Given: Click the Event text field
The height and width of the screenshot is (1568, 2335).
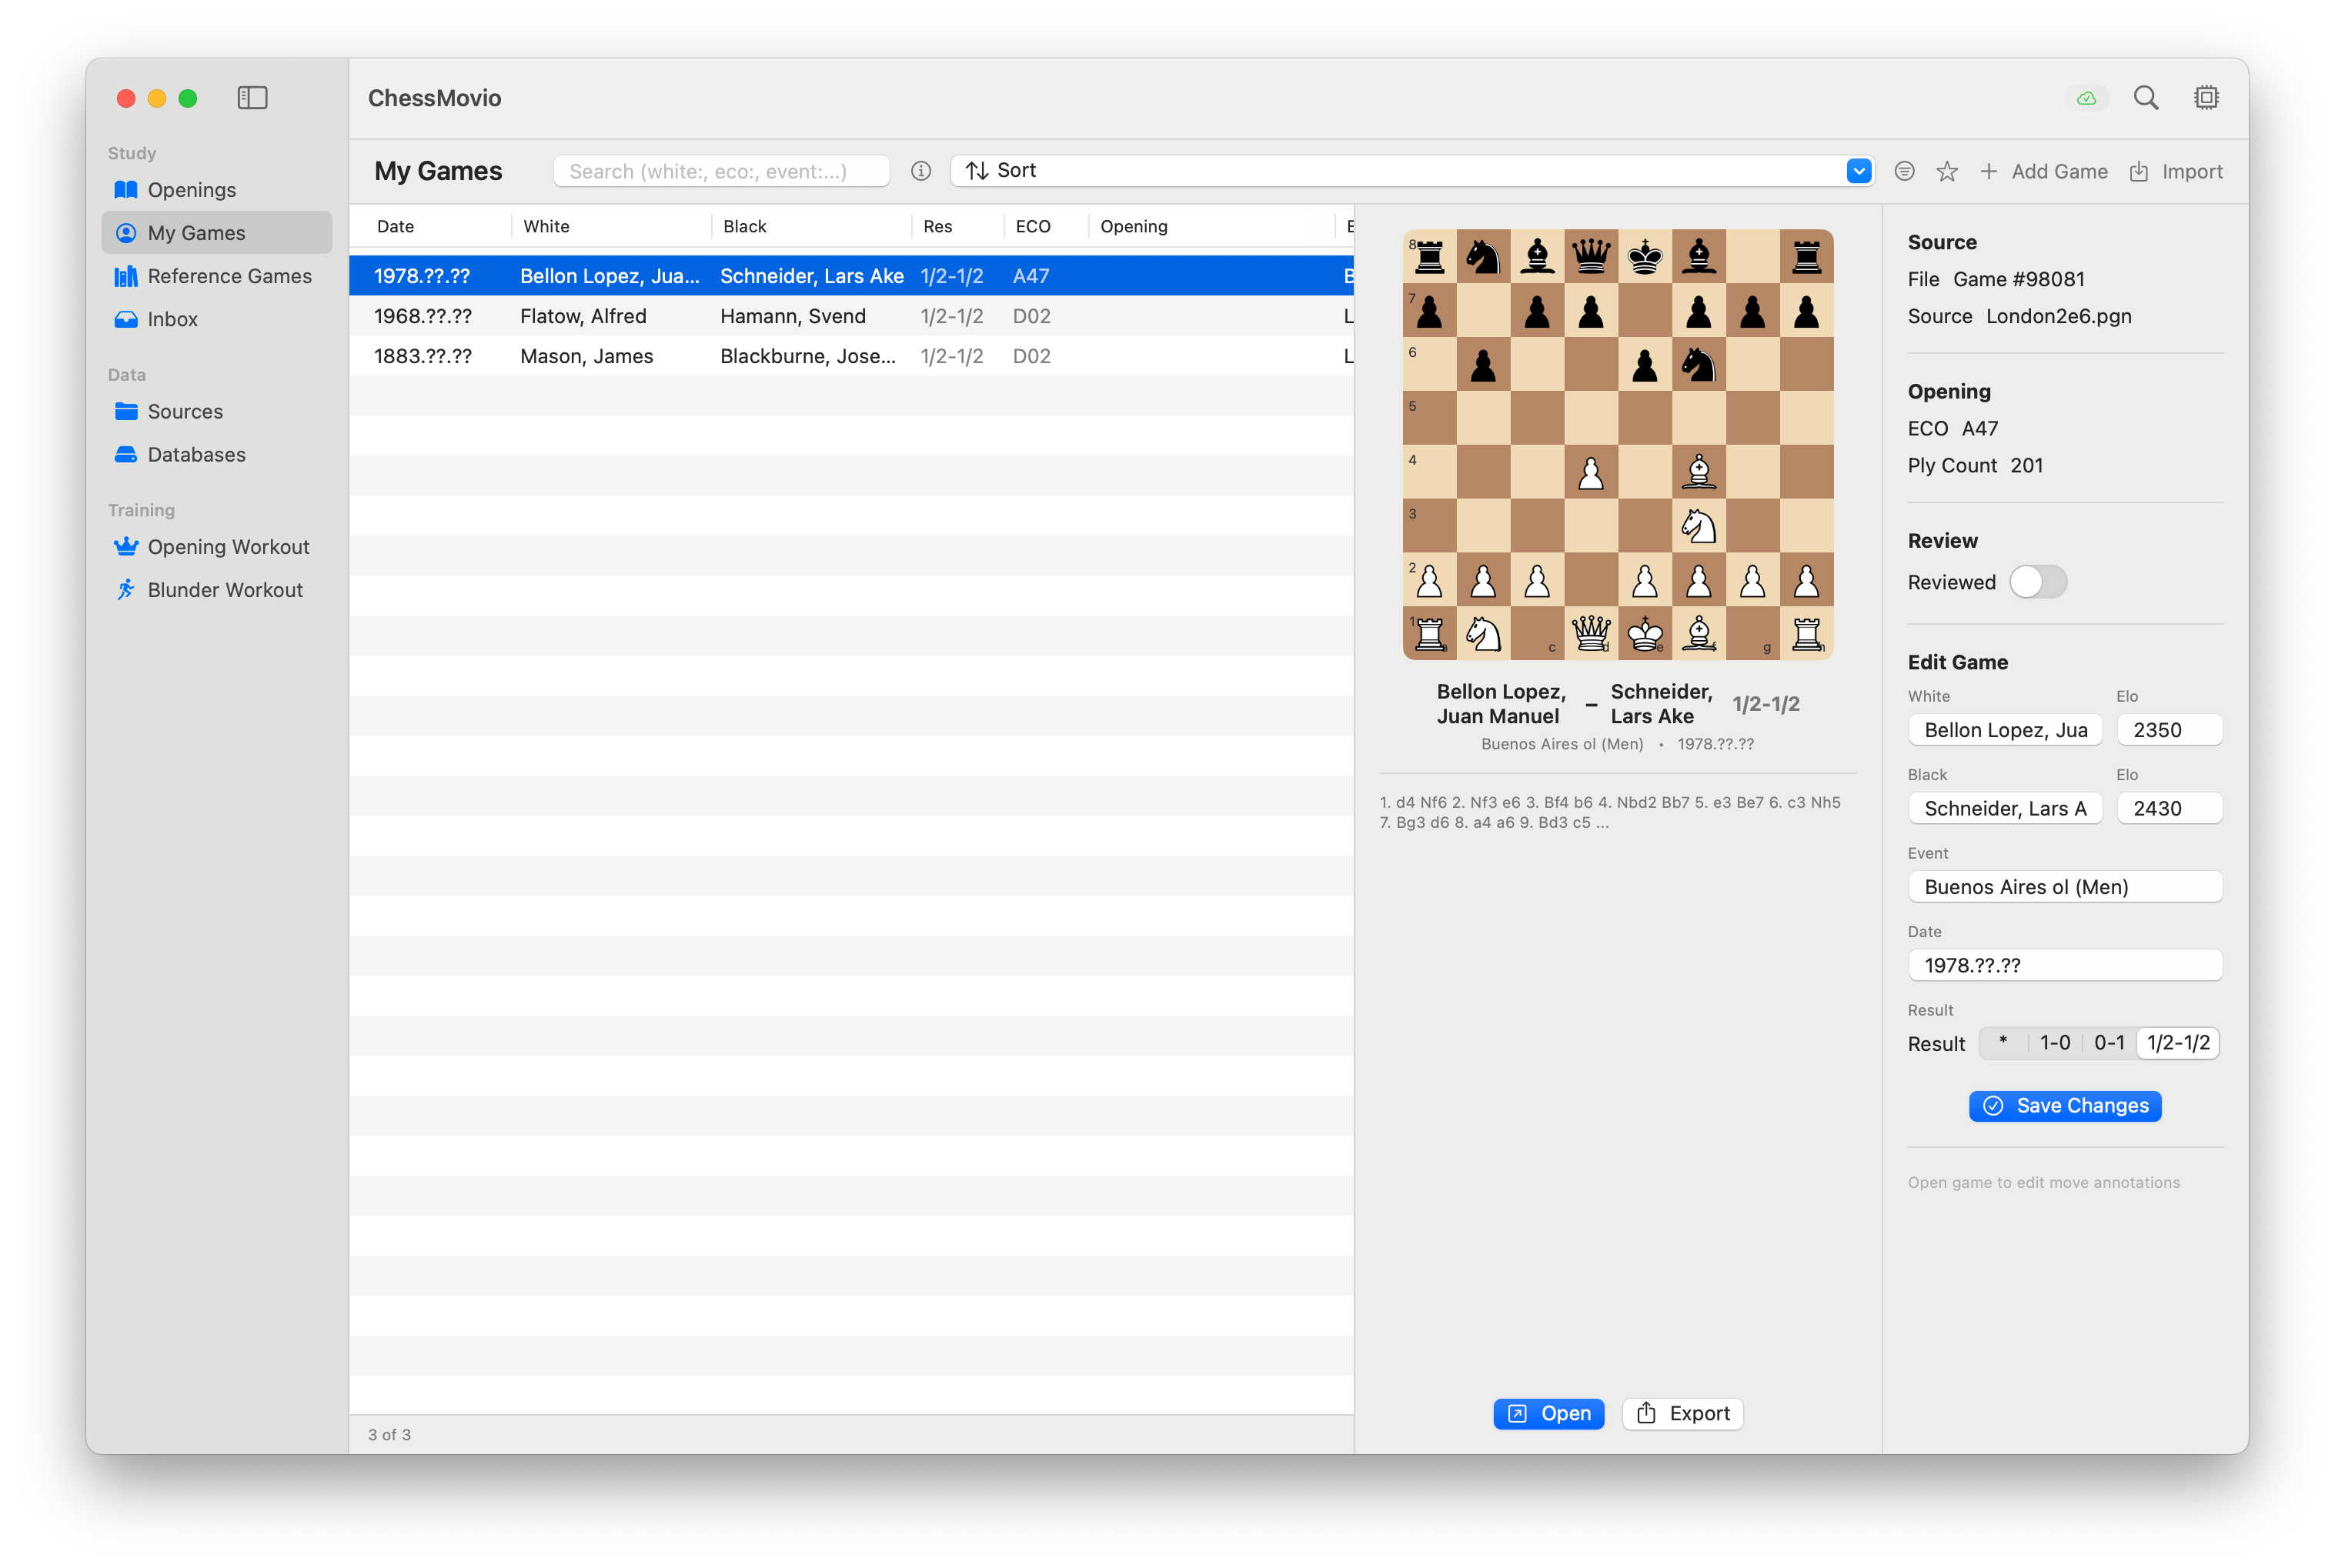Looking at the screenshot, I should tap(2064, 887).
